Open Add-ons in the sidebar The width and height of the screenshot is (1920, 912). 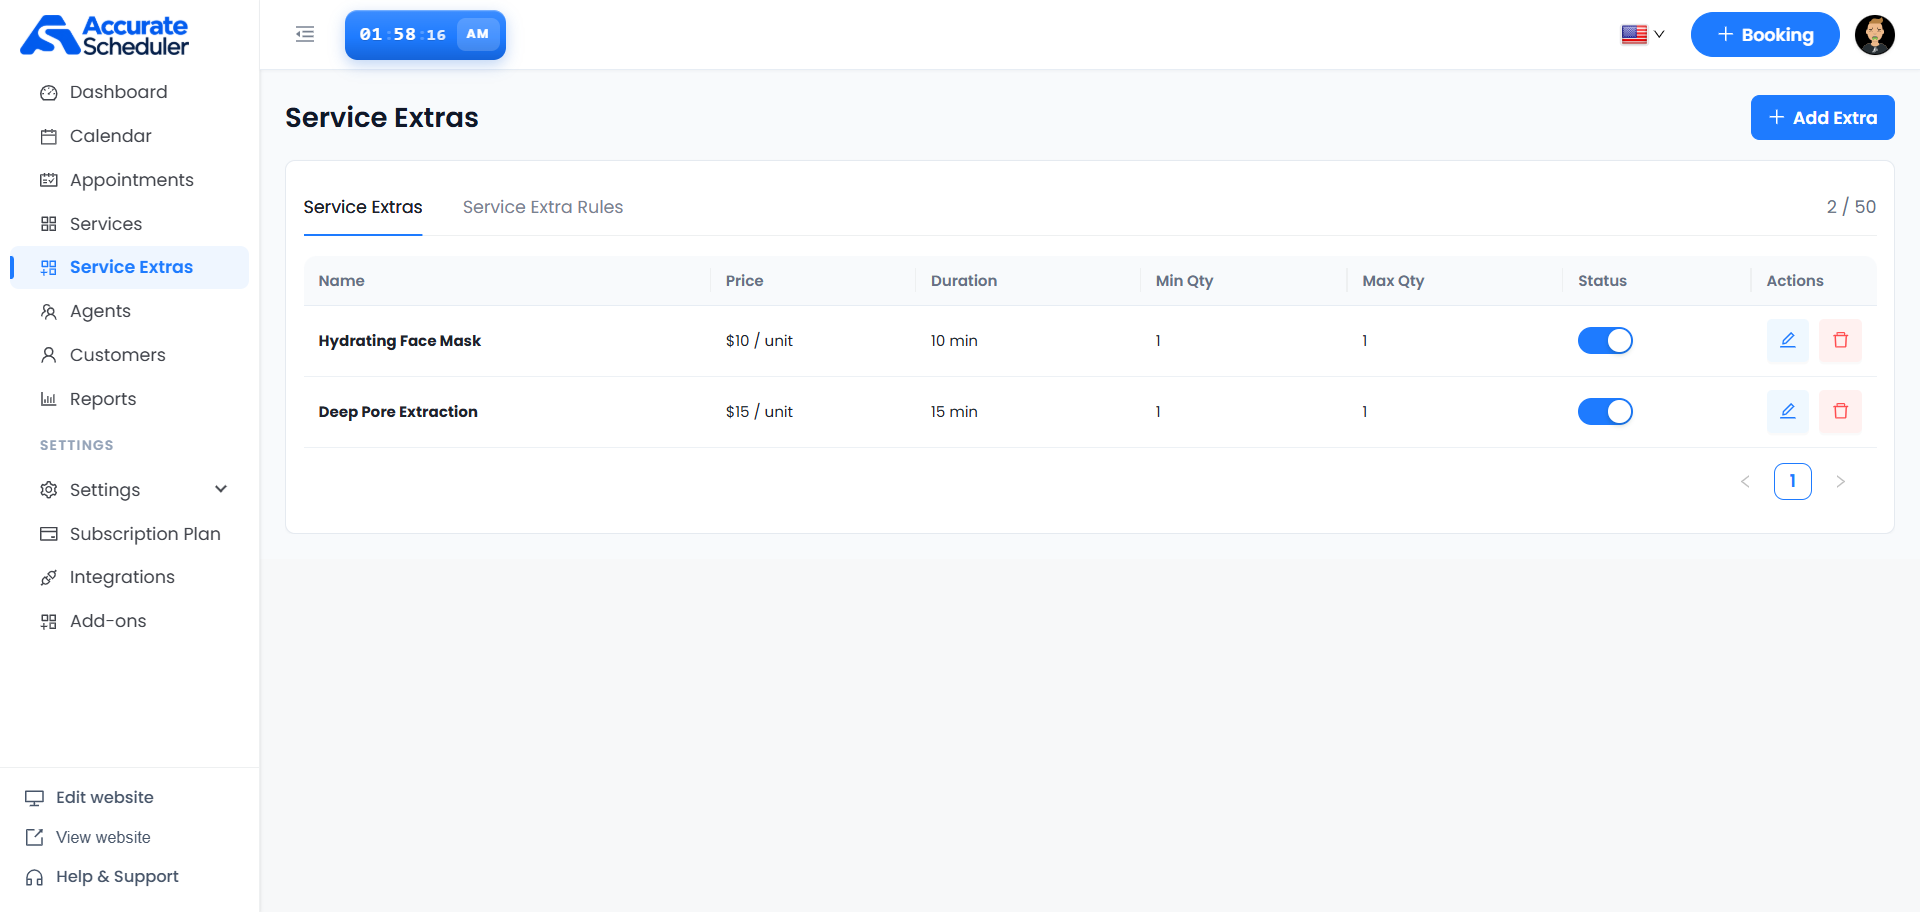[130, 621]
